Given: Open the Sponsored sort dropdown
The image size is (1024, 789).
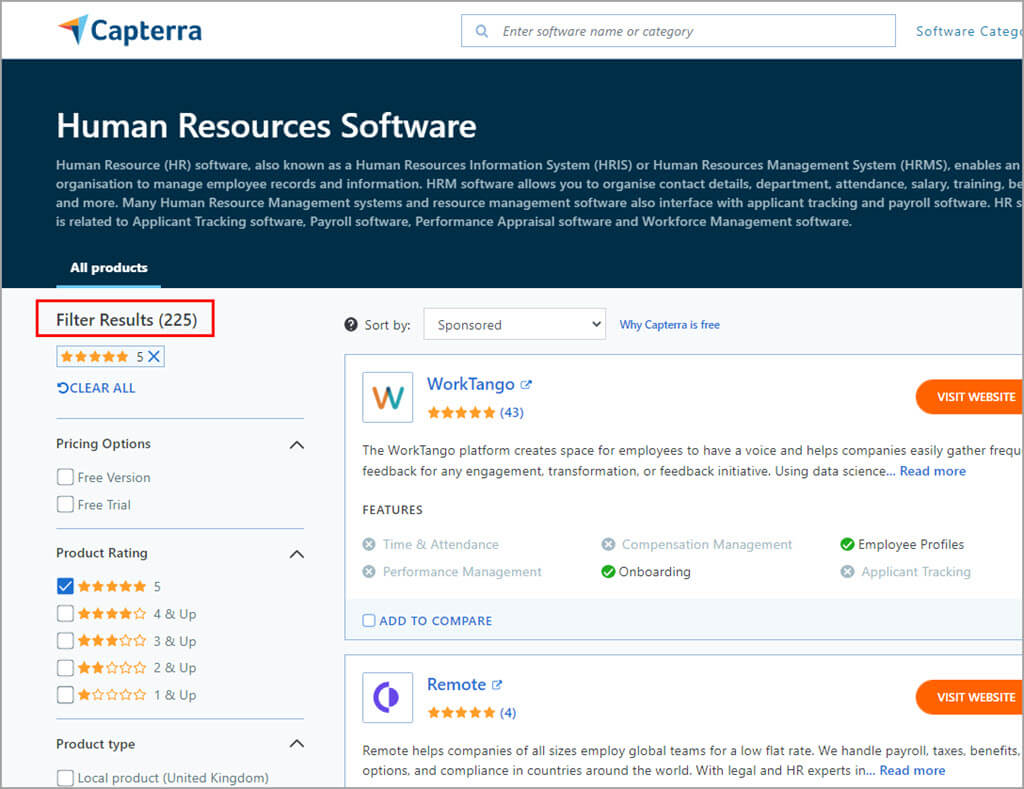Looking at the screenshot, I should (x=514, y=325).
